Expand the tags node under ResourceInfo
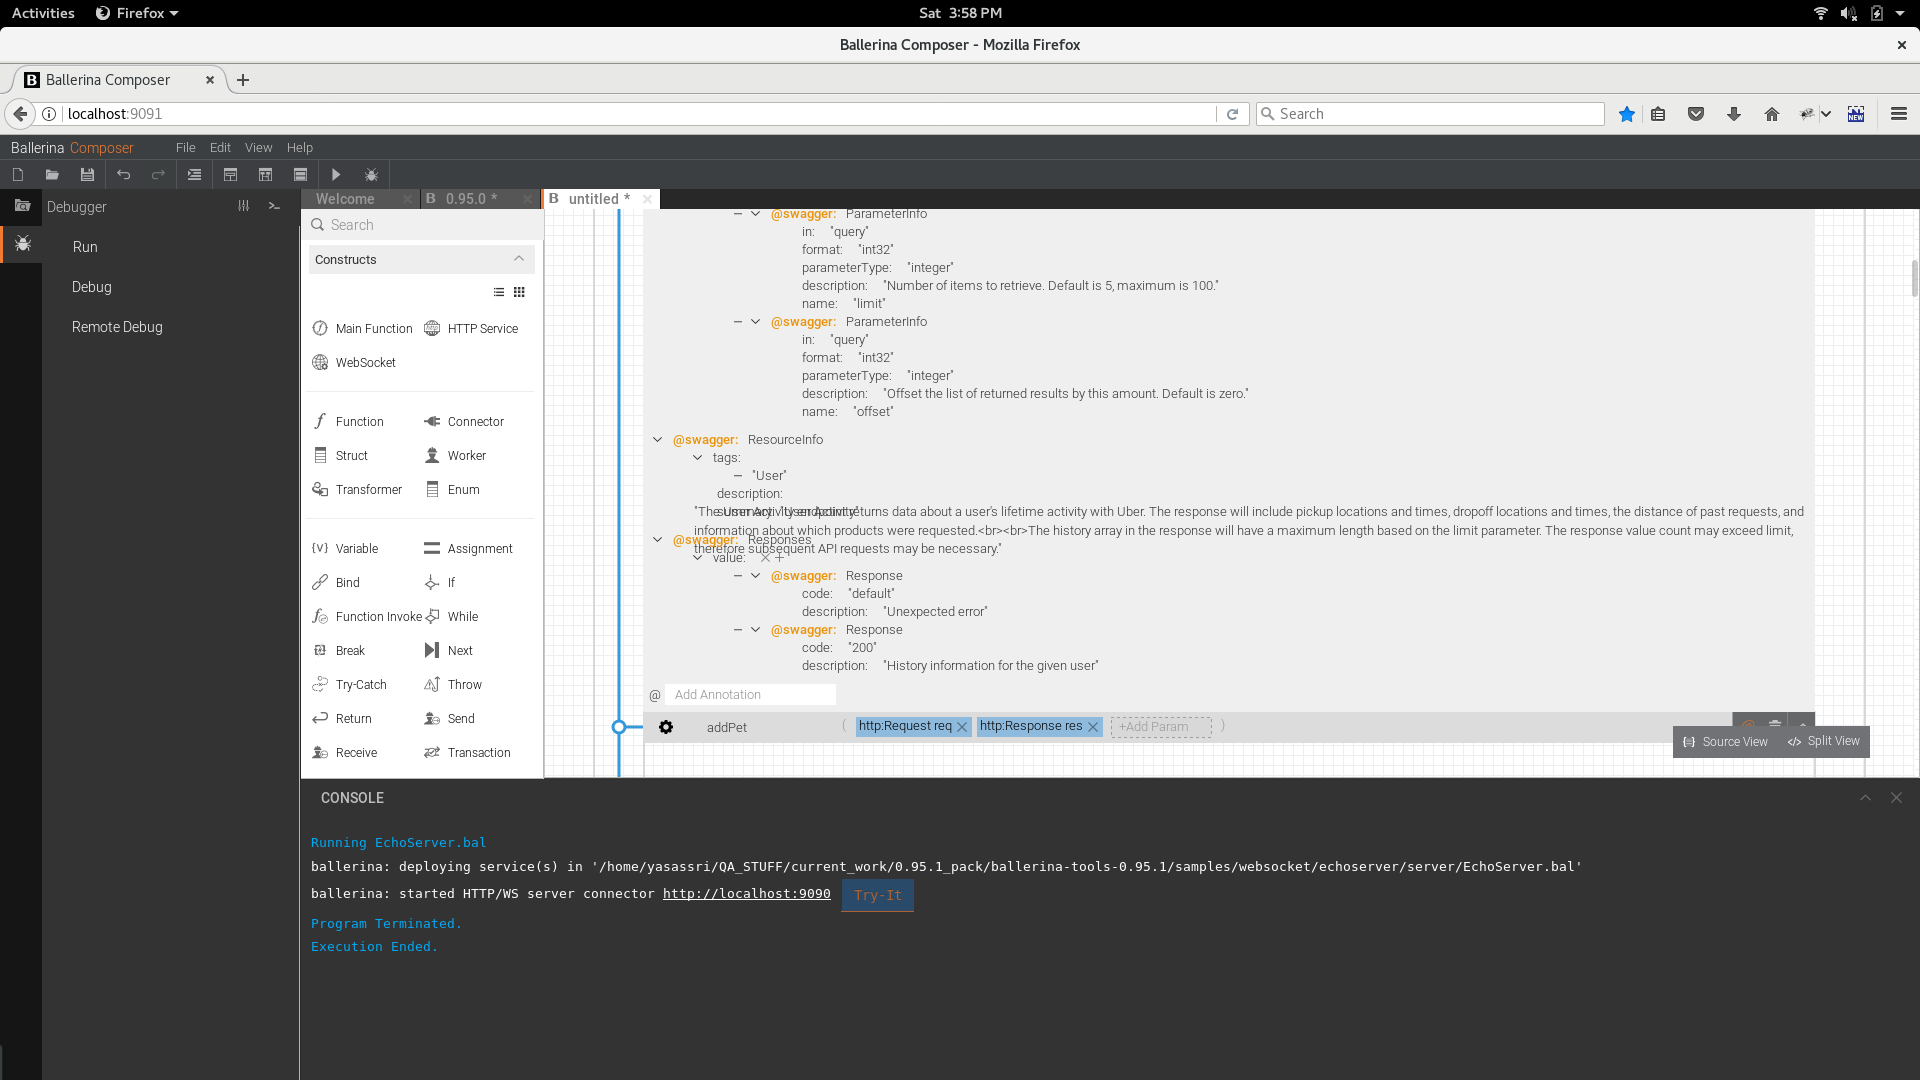 point(697,458)
